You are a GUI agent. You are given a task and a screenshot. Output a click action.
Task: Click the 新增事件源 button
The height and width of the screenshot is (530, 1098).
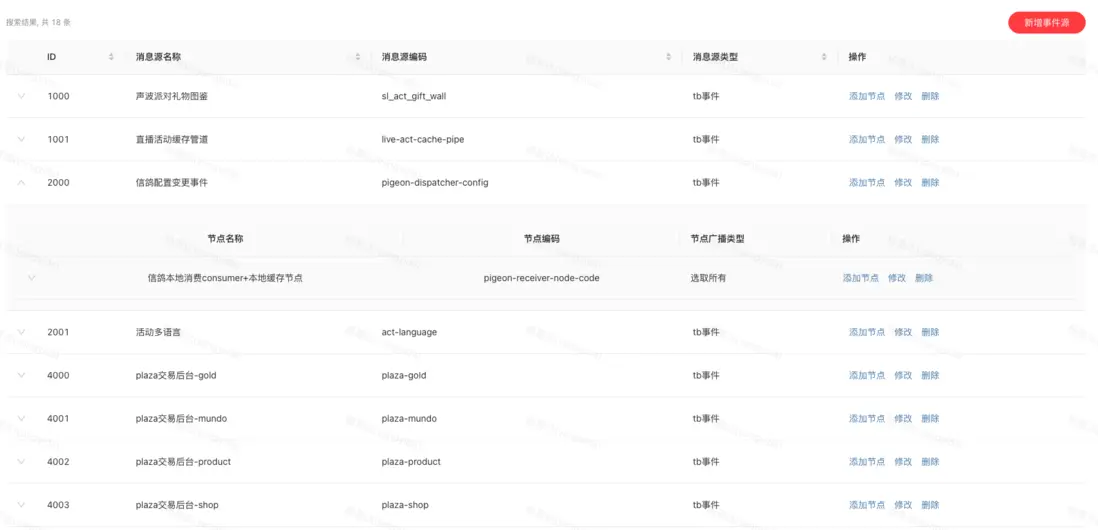click(x=1046, y=22)
